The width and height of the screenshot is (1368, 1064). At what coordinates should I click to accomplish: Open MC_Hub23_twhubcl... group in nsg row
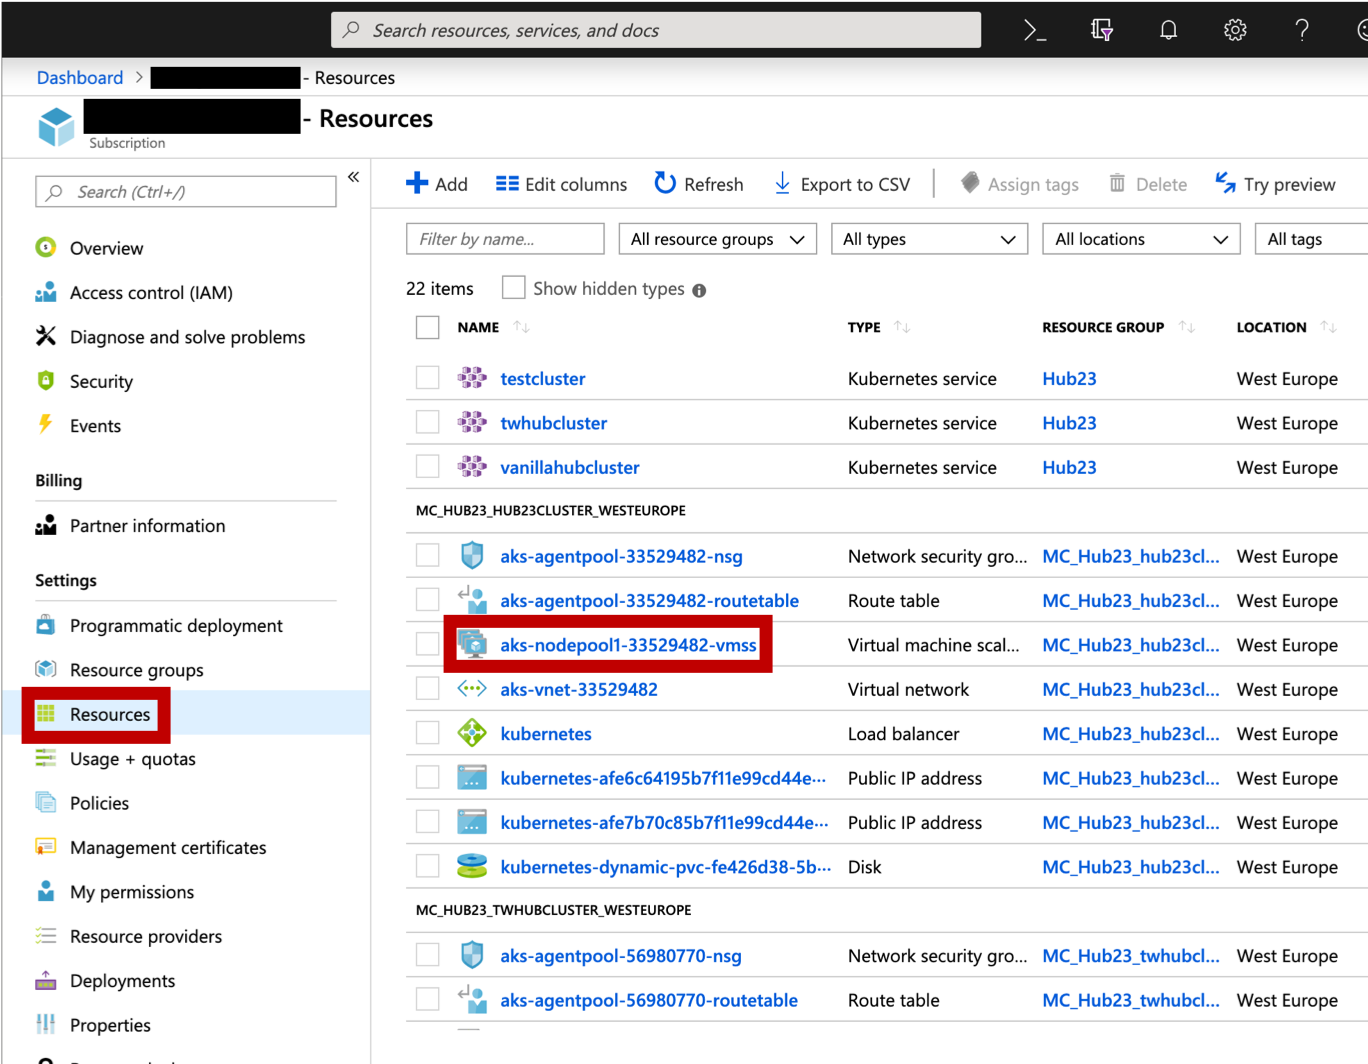[1131, 955]
